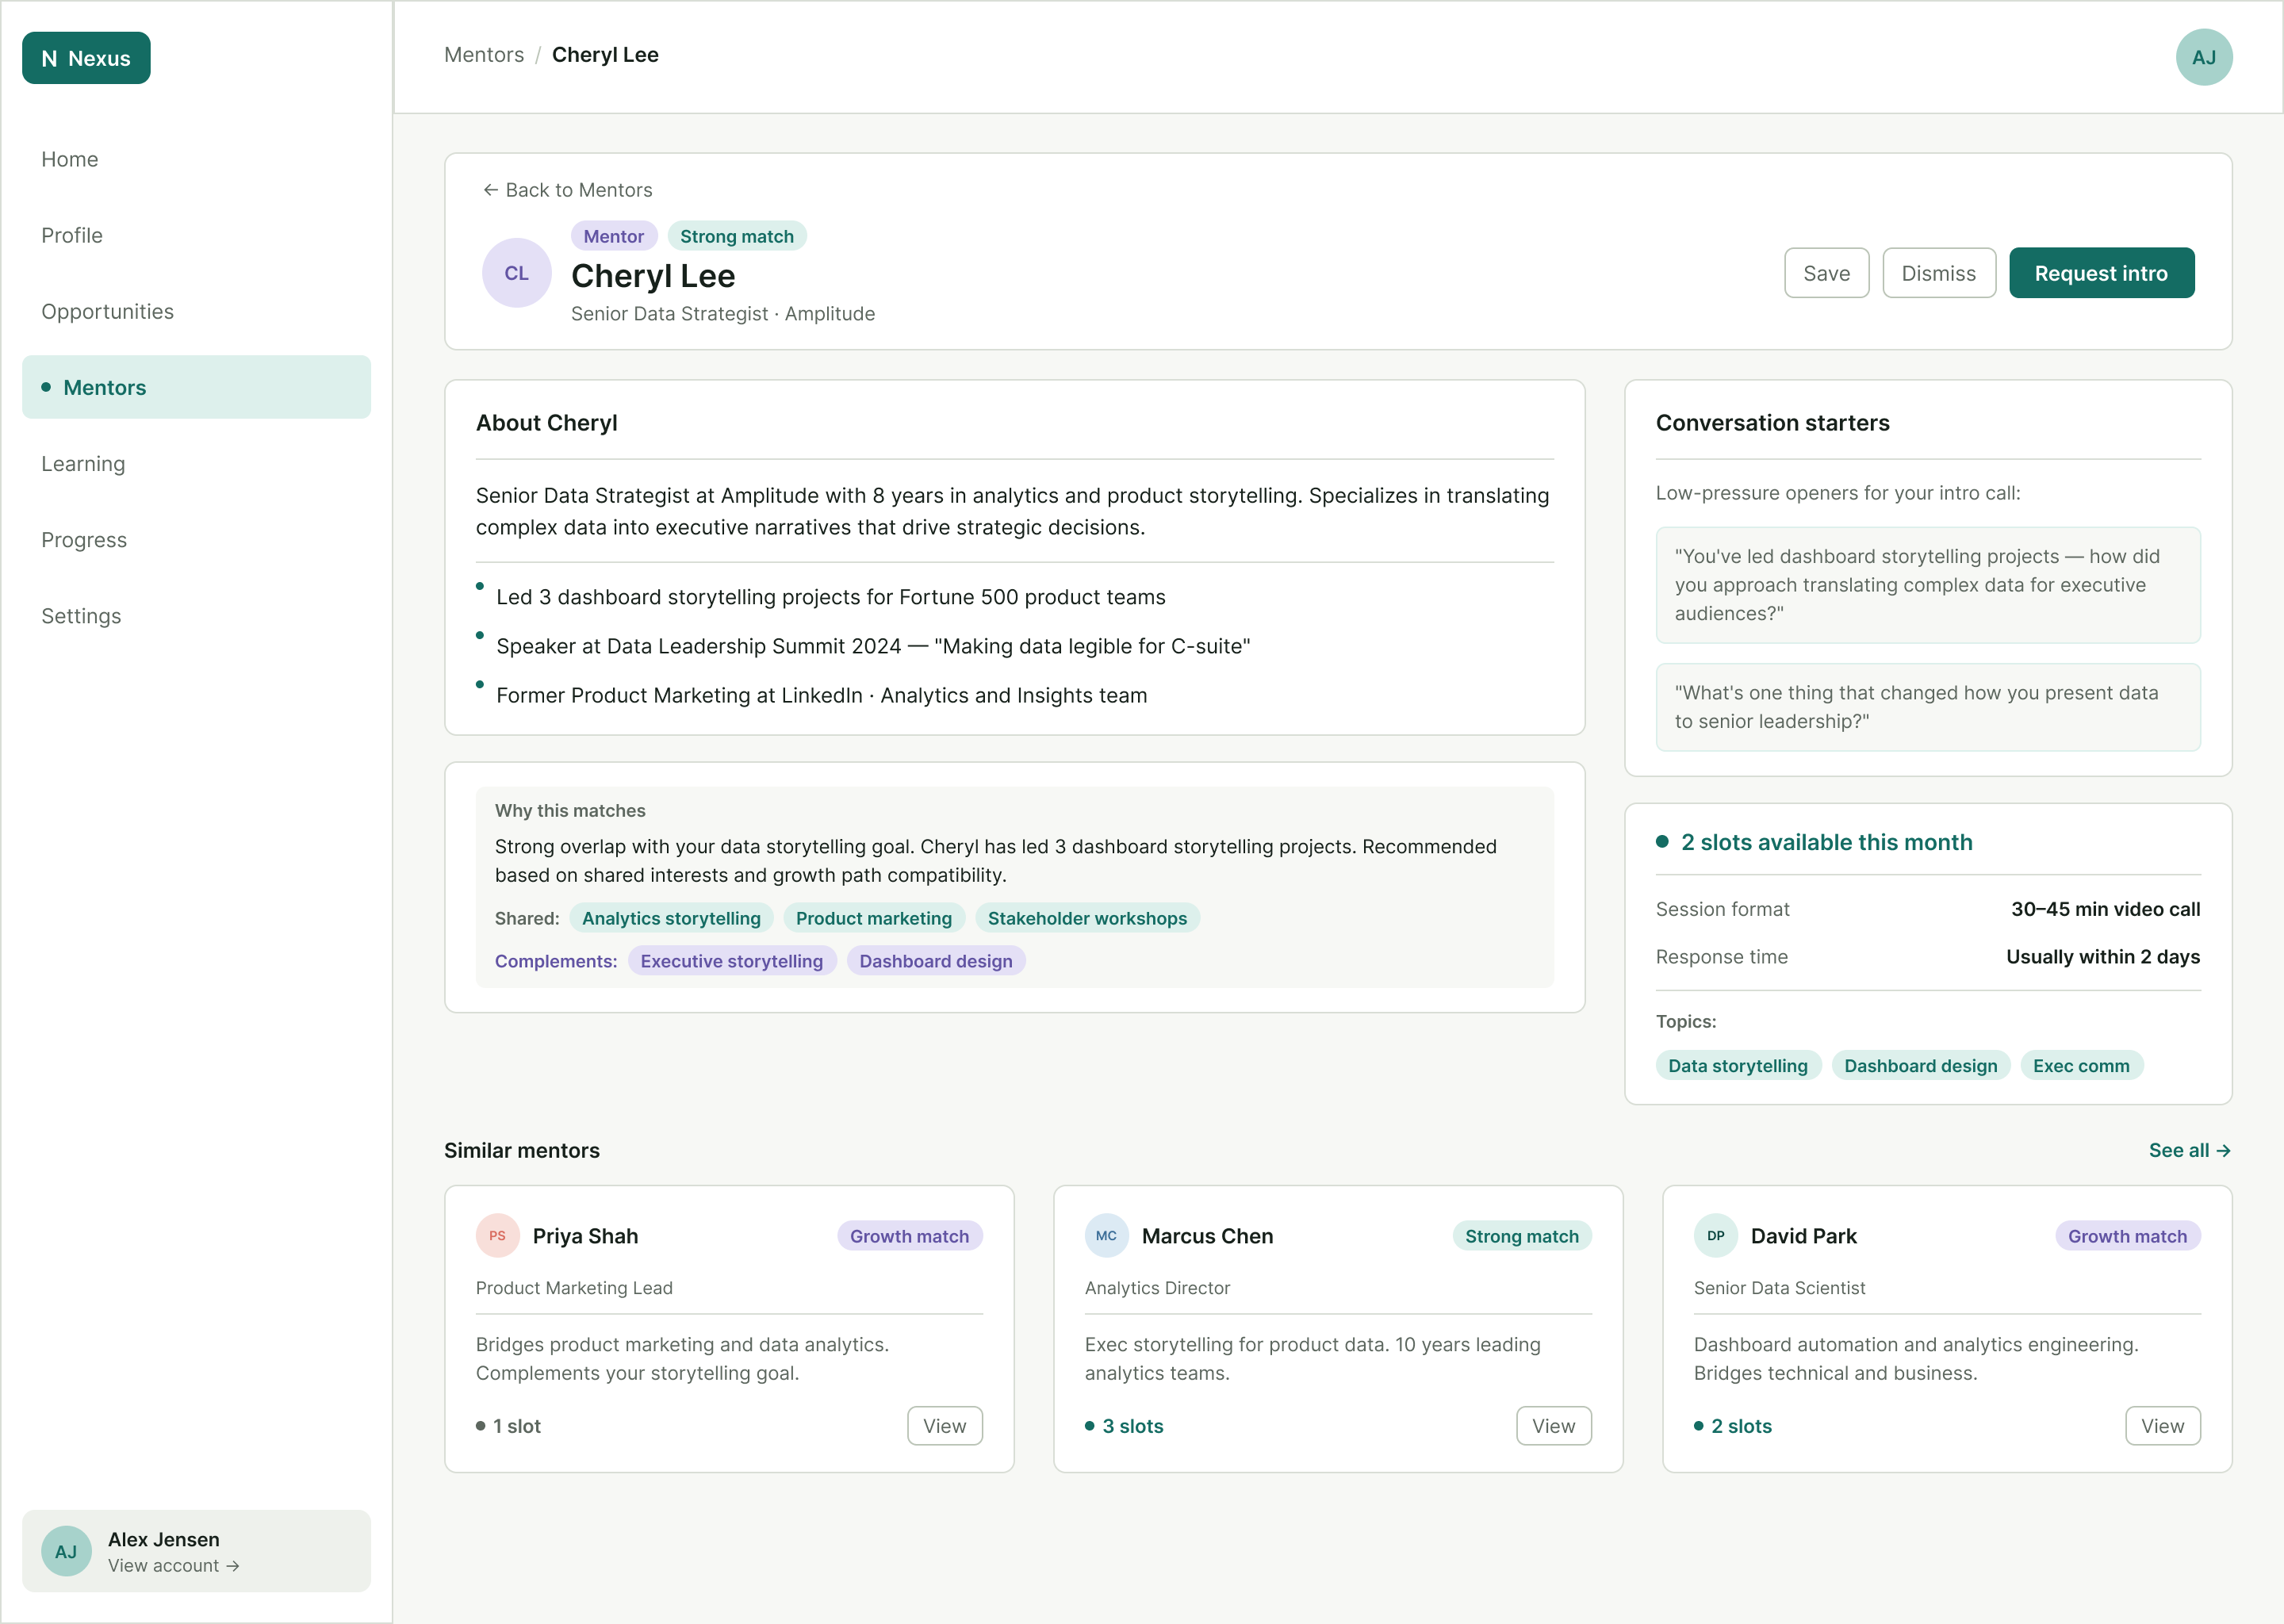Click Priya Shah's '1 slot' indicator
2284x1624 pixels.
point(508,1426)
